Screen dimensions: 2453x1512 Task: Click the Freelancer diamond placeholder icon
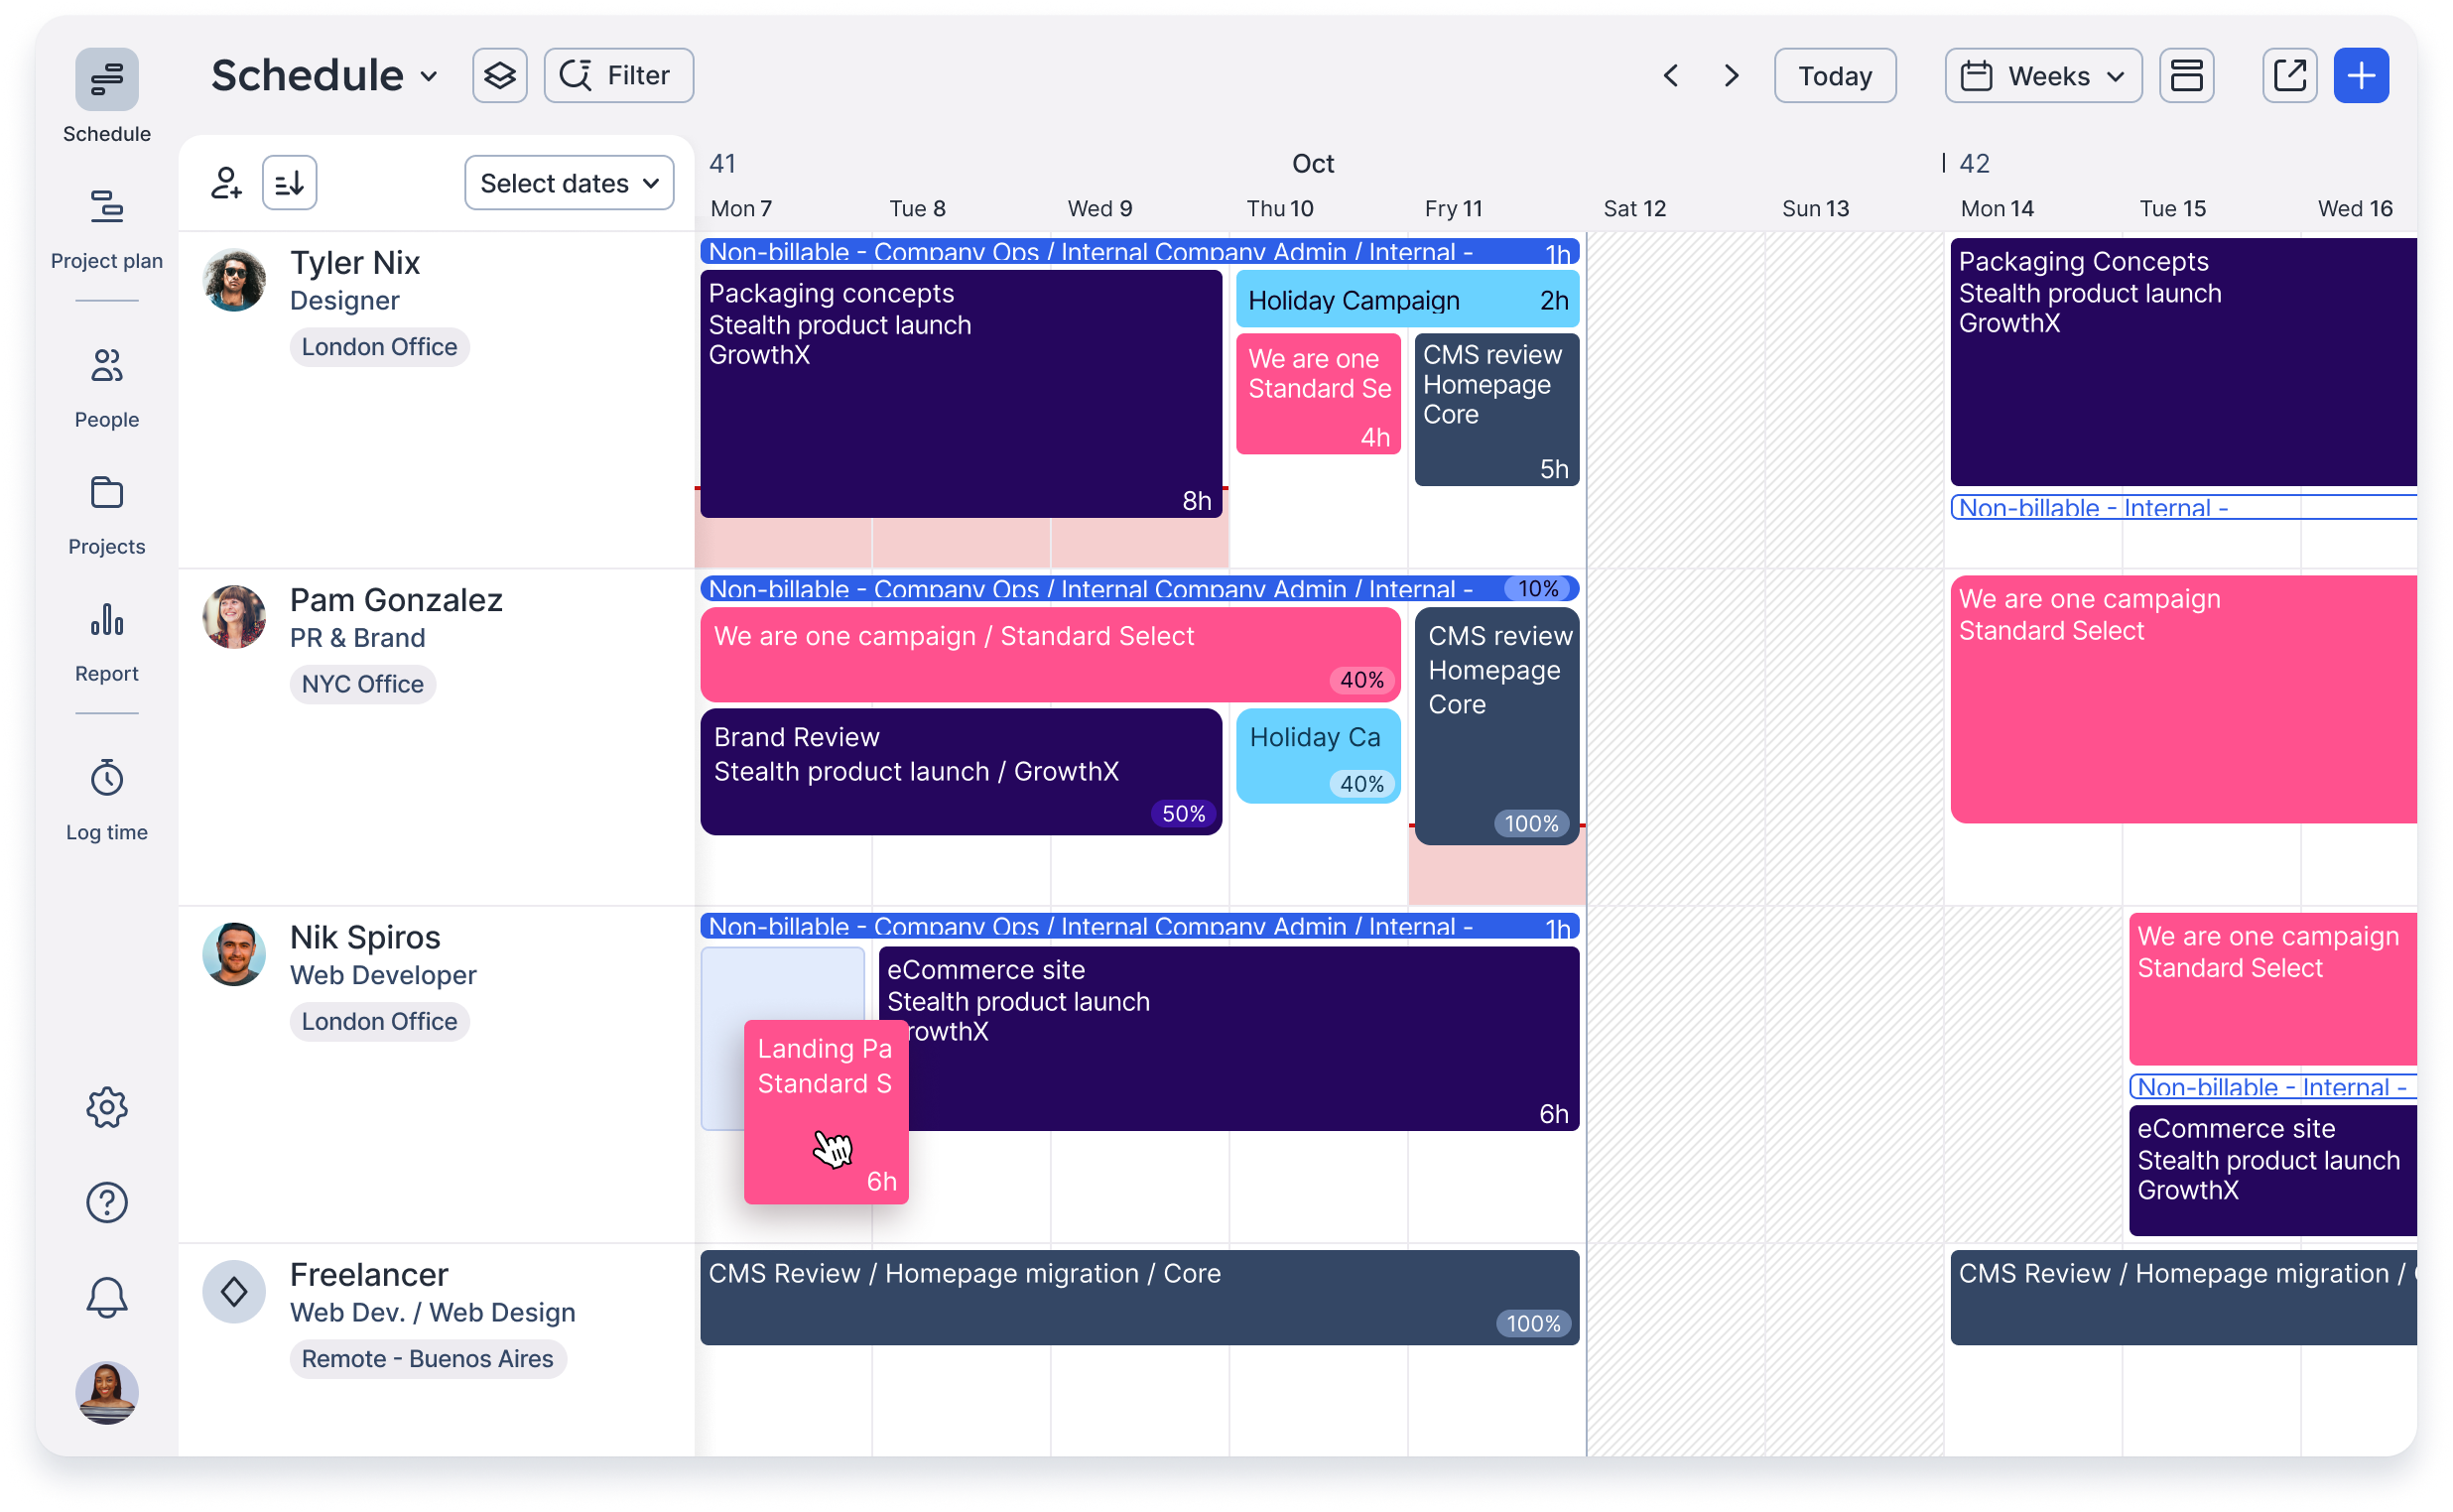coord(234,1292)
